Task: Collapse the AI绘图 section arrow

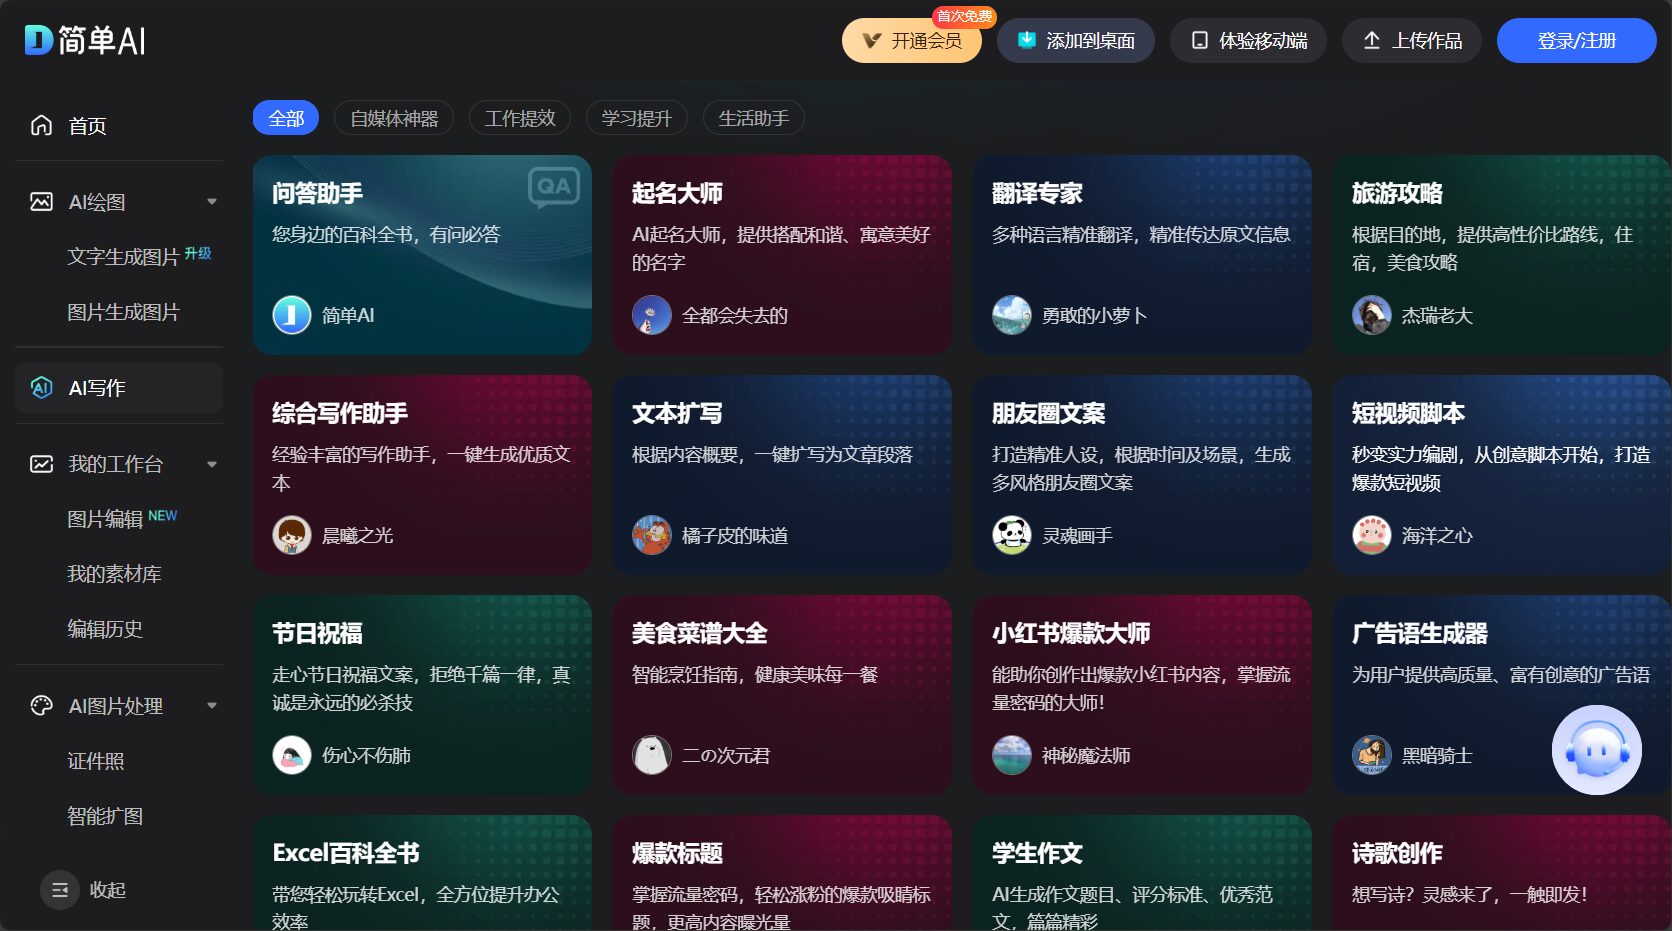Action: pyautogui.click(x=212, y=202)
